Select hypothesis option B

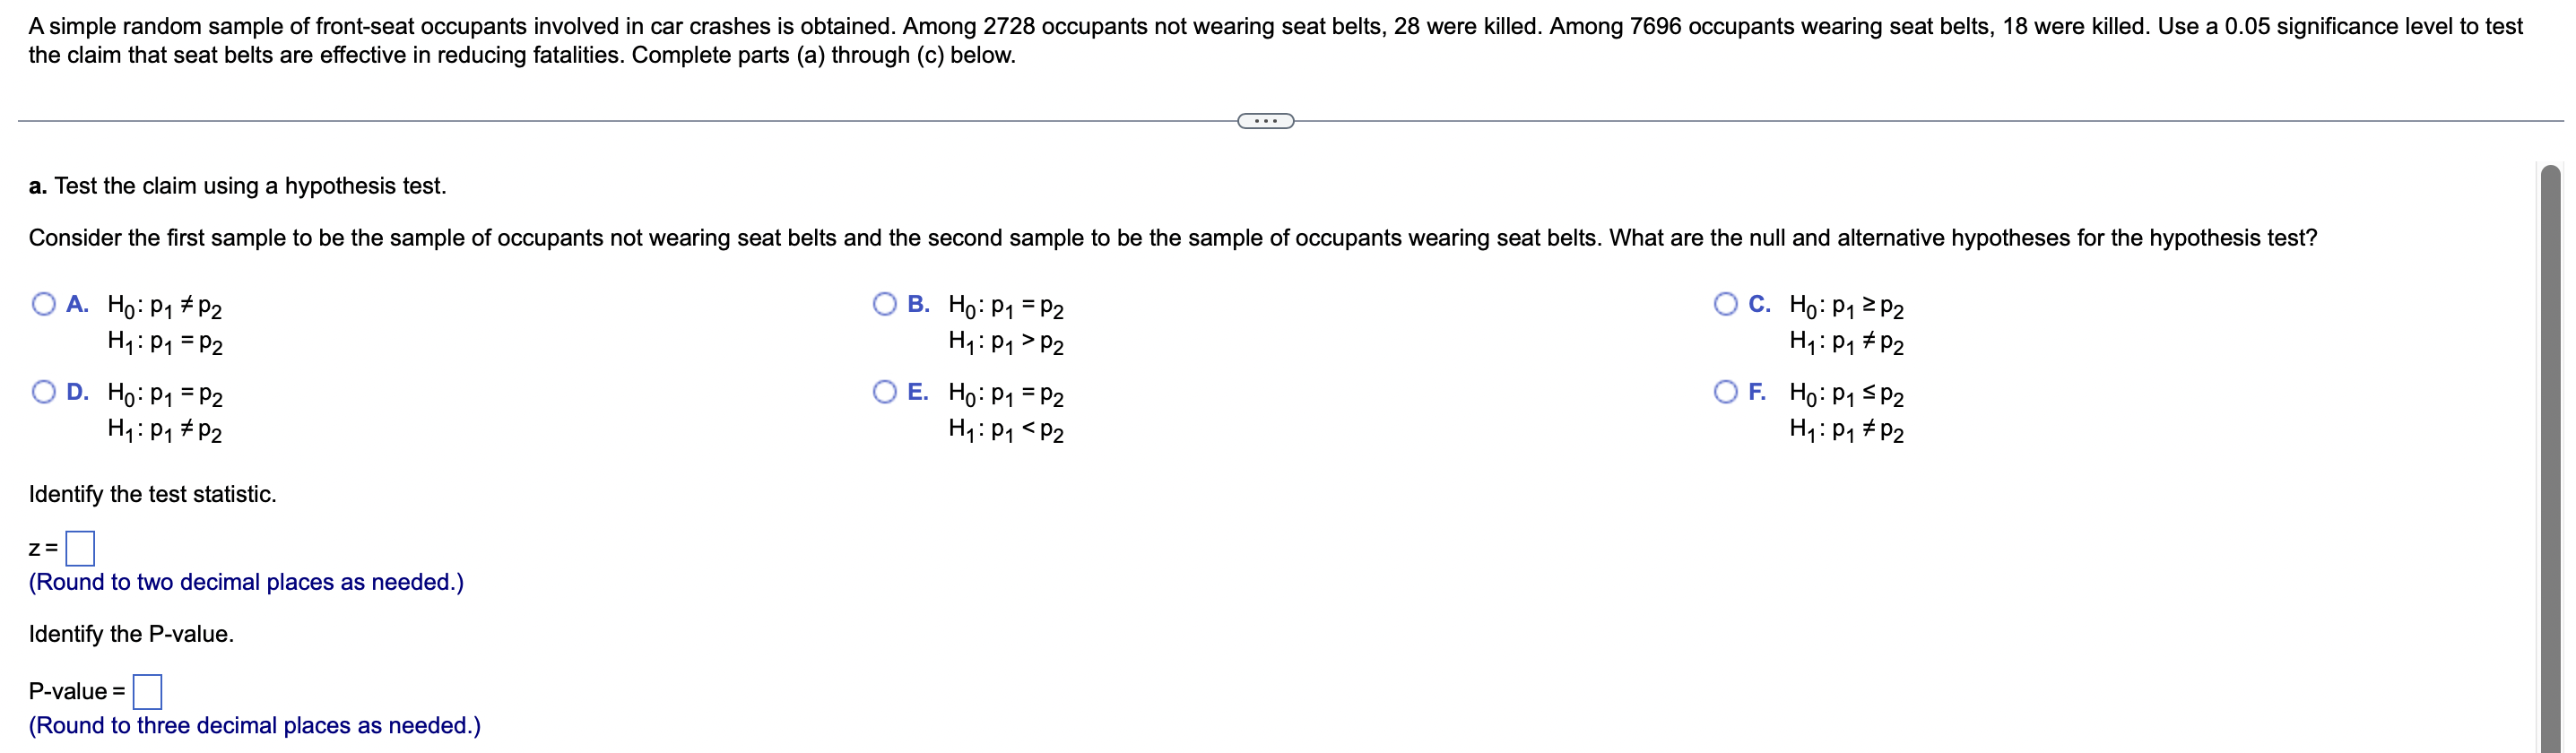point(885,303)
